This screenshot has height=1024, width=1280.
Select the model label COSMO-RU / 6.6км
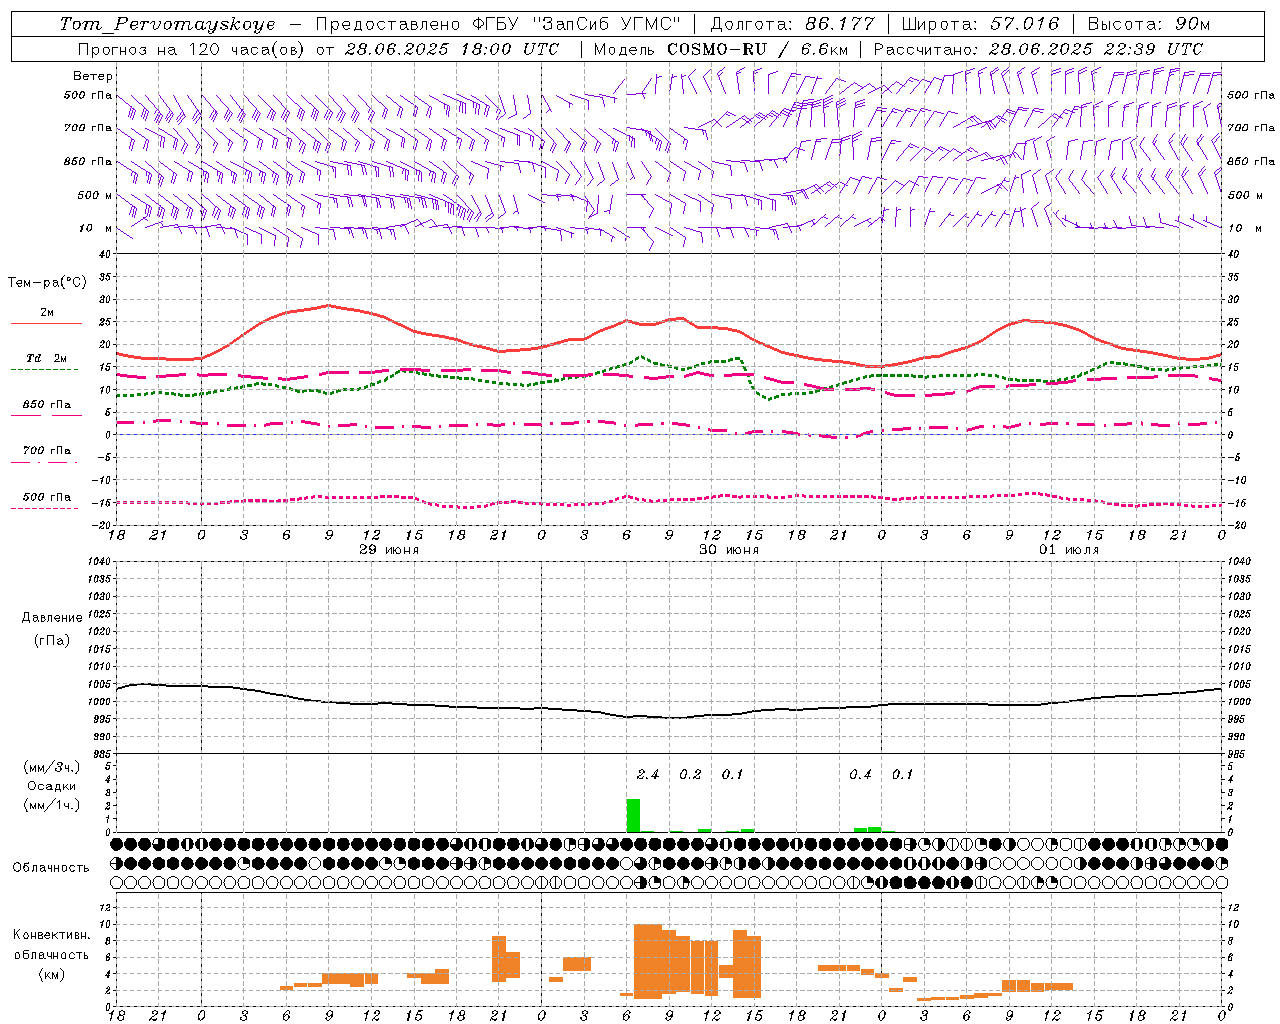[758, 49]
